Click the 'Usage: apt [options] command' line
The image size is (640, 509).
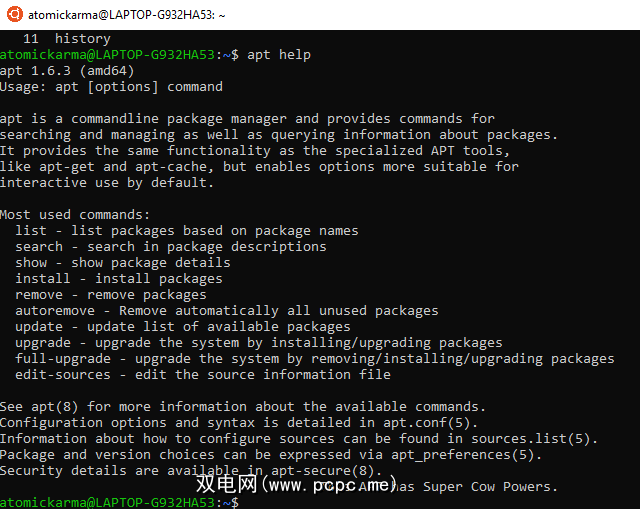click(111, 87)
